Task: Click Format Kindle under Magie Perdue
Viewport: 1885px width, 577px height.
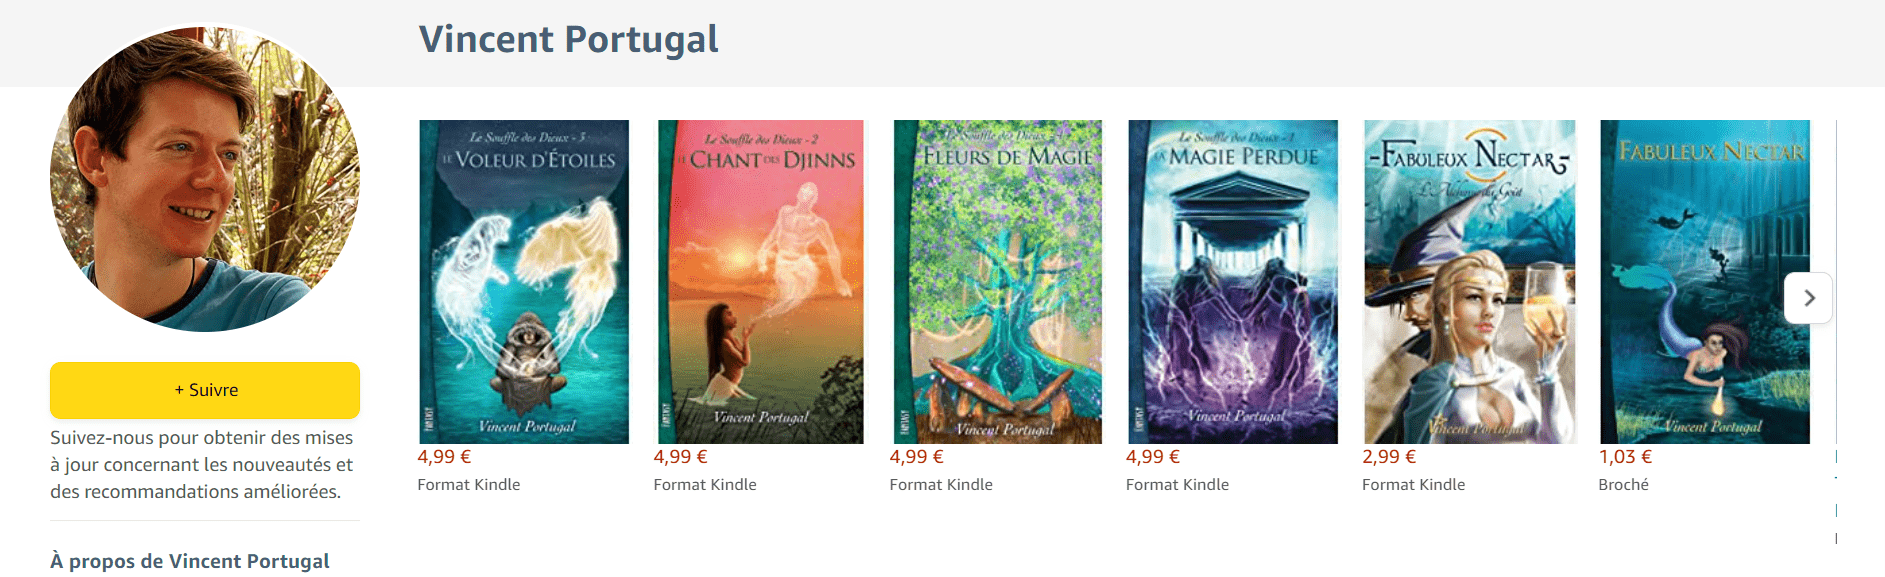Action: tap(1177, 484)
